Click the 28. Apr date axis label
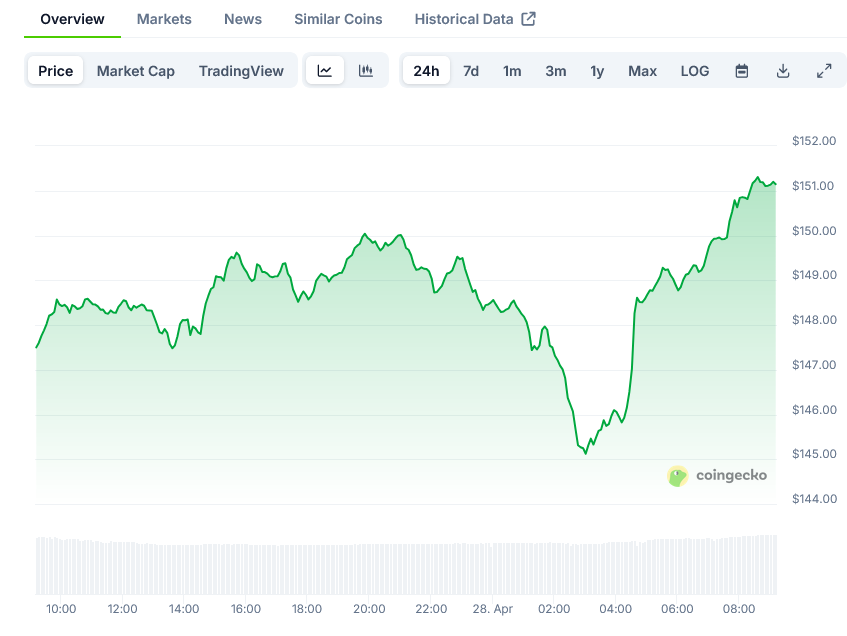847x636 pixels. click(493, 609)
